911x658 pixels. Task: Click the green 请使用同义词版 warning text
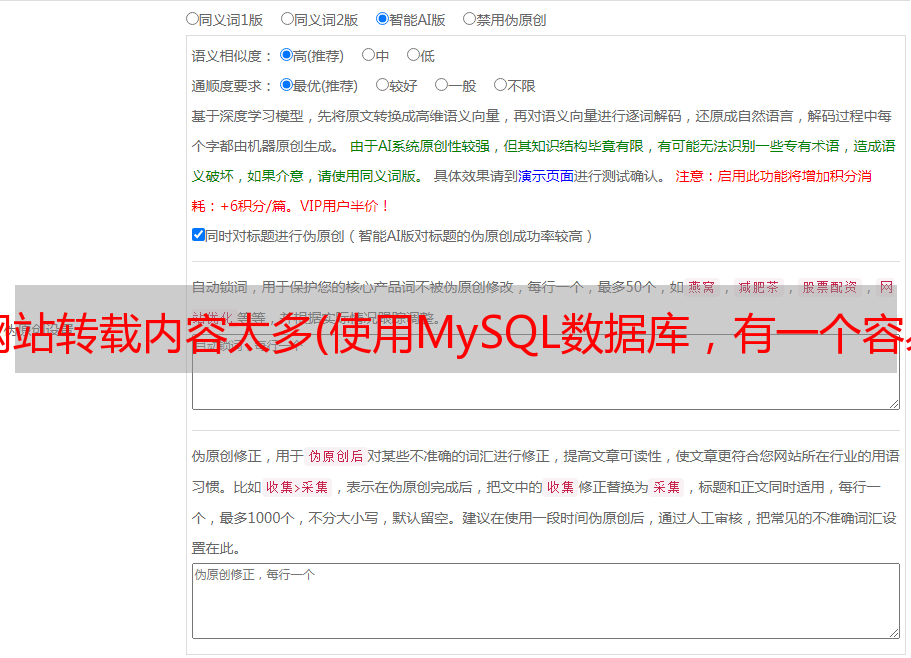tap(371, 176)
